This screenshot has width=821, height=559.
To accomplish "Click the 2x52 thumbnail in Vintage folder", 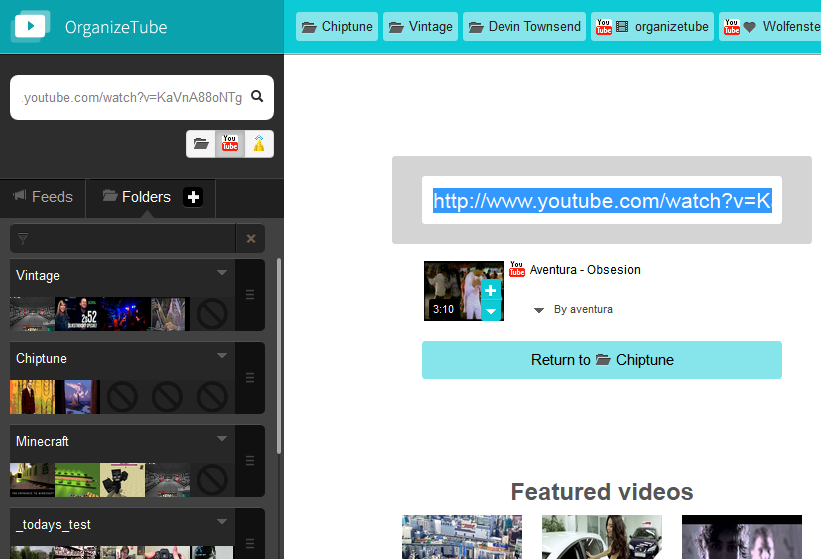I will click(77, 314).
